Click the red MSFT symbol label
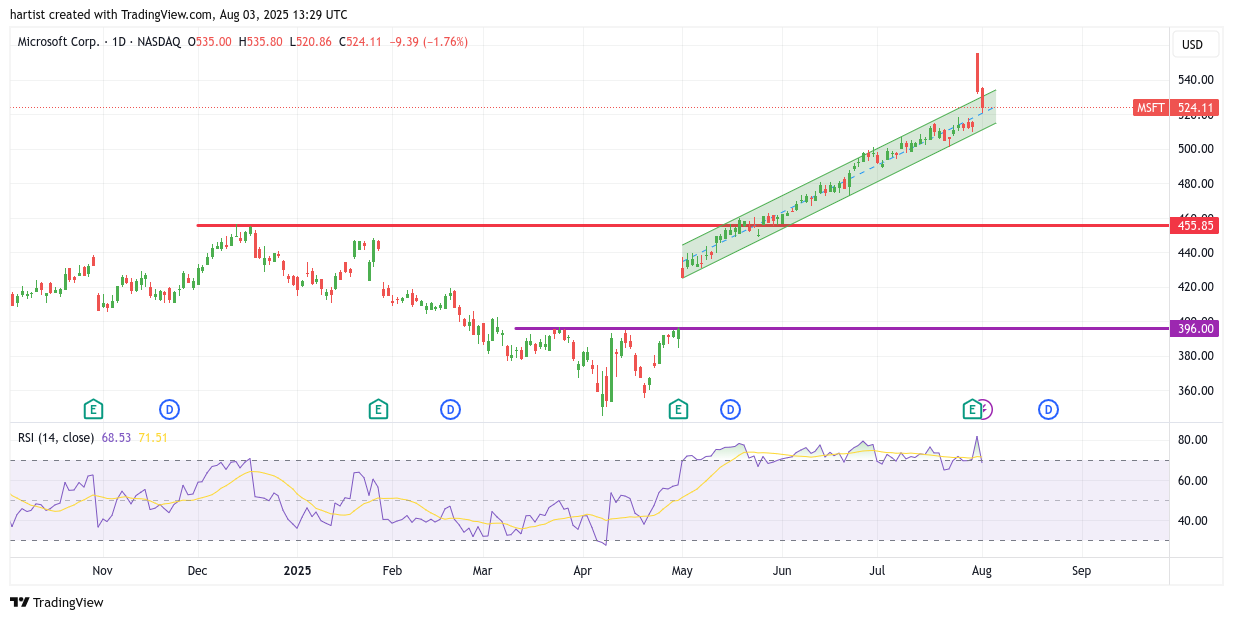This screenshot has width=1233, height=620. click(1150, 108)
